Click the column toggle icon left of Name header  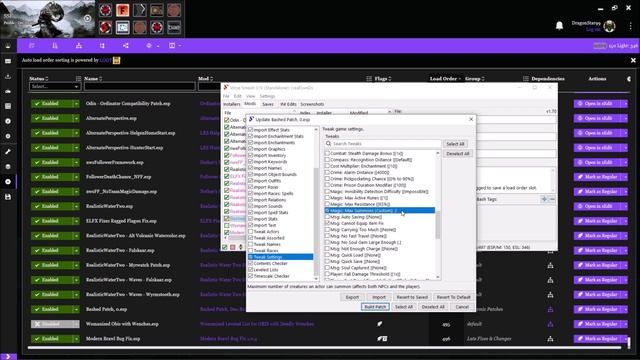click(78, 79)
